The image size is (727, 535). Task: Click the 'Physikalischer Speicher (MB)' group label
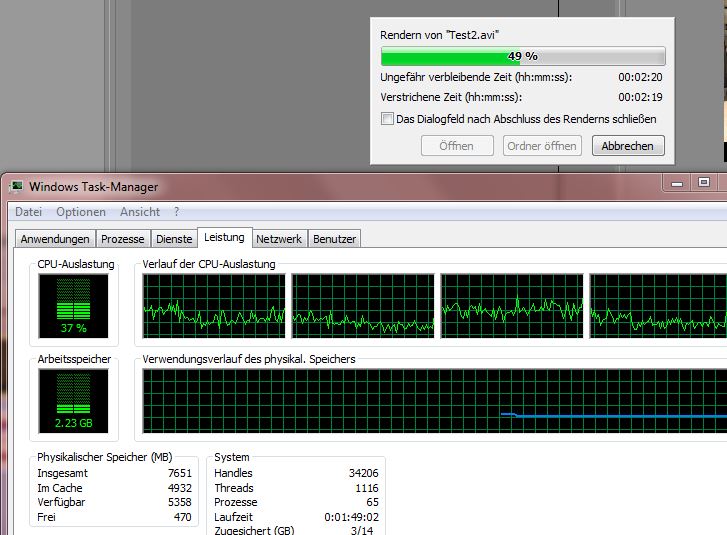click(105, 457)
